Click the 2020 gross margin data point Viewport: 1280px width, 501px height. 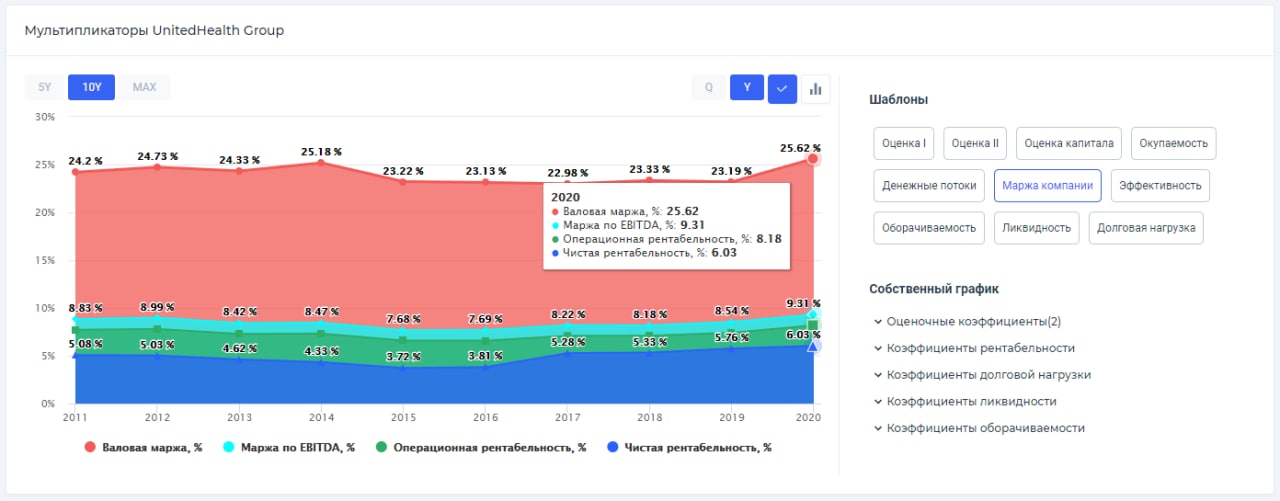click(813, 159)
